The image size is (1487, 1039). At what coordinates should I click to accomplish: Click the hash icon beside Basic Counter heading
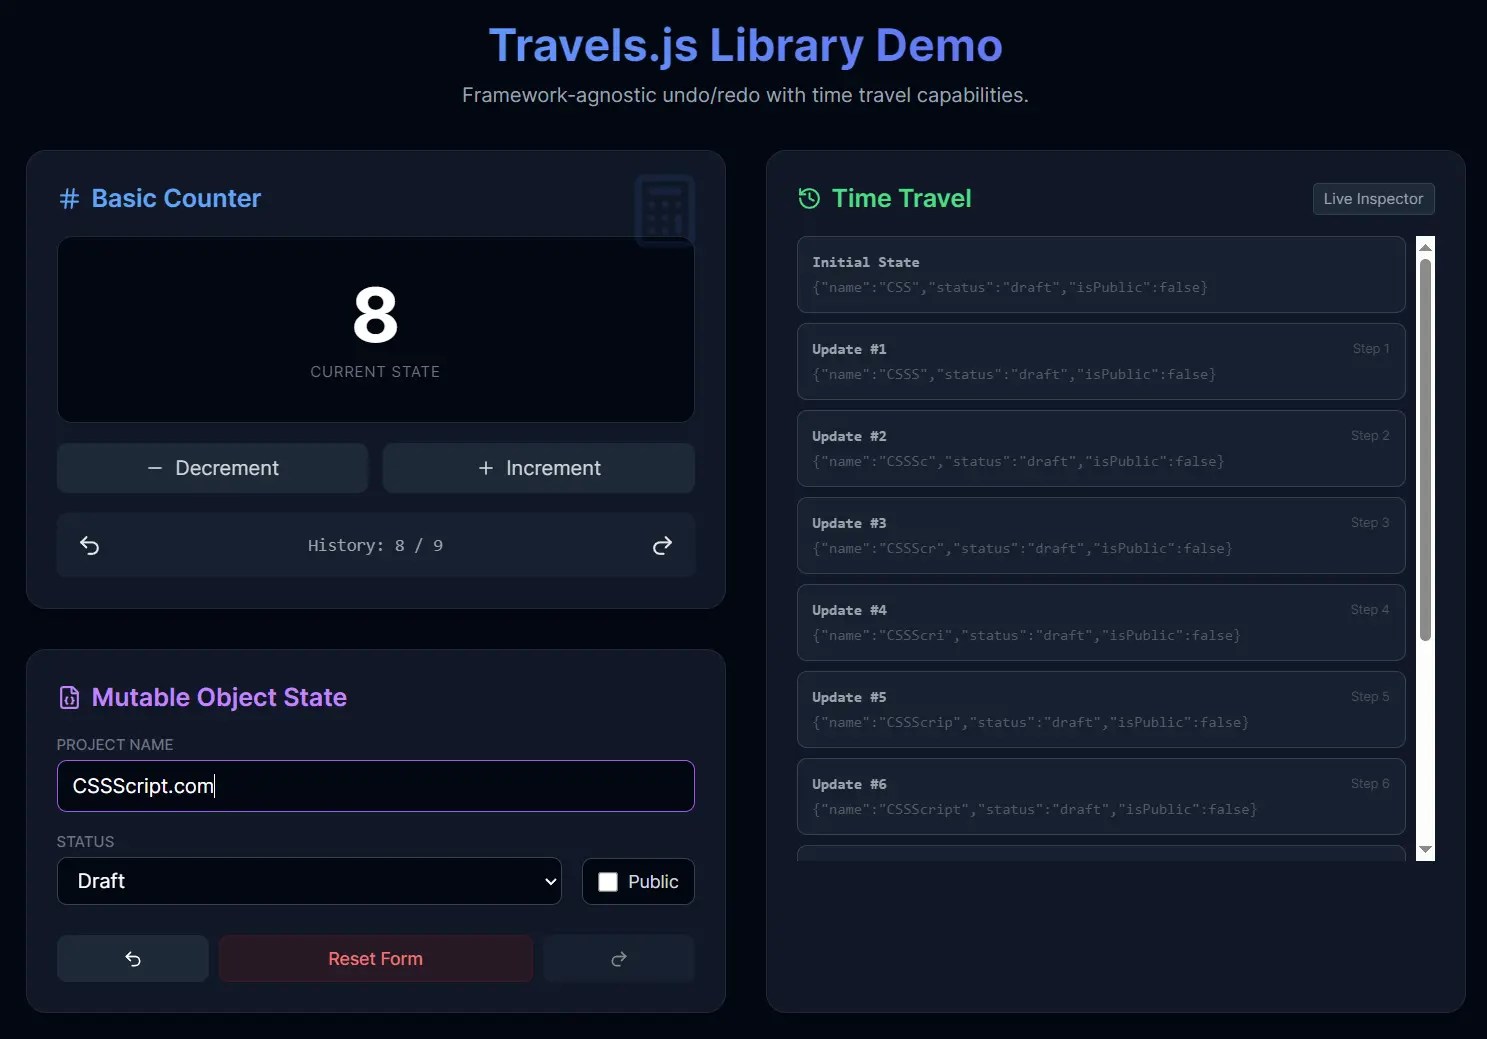(x=67, y=198)
